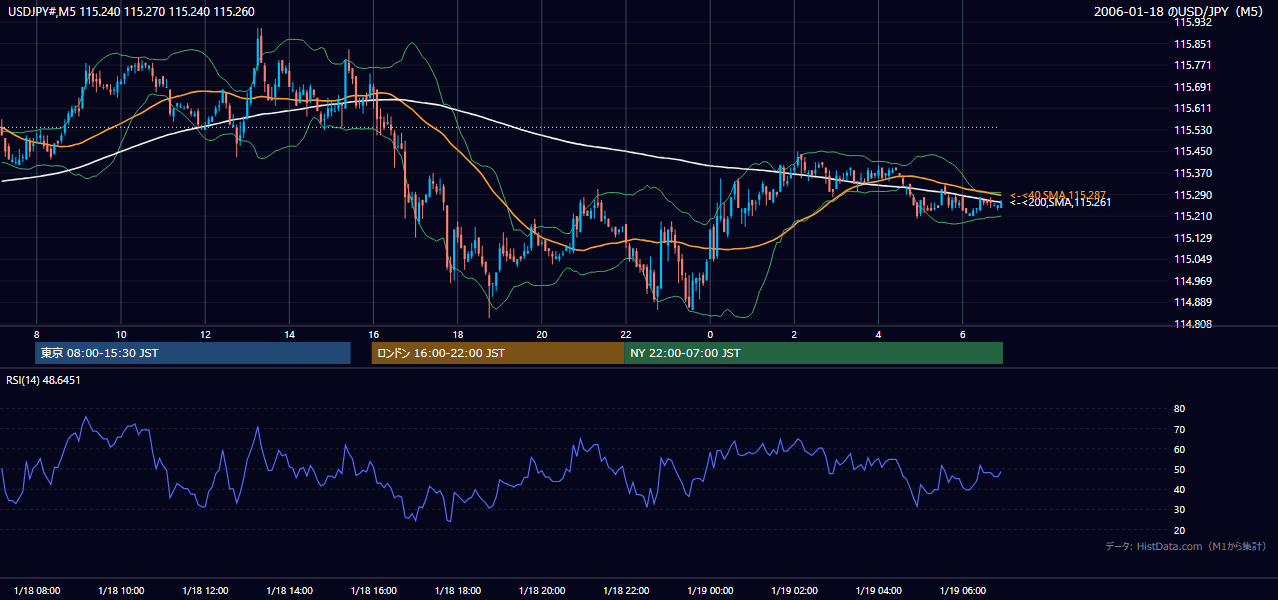This screenshot has width=1278, height=600.
Task: Click hour tick 10 below the price chart
Action: pyautogui.click(x=121, y=334)
